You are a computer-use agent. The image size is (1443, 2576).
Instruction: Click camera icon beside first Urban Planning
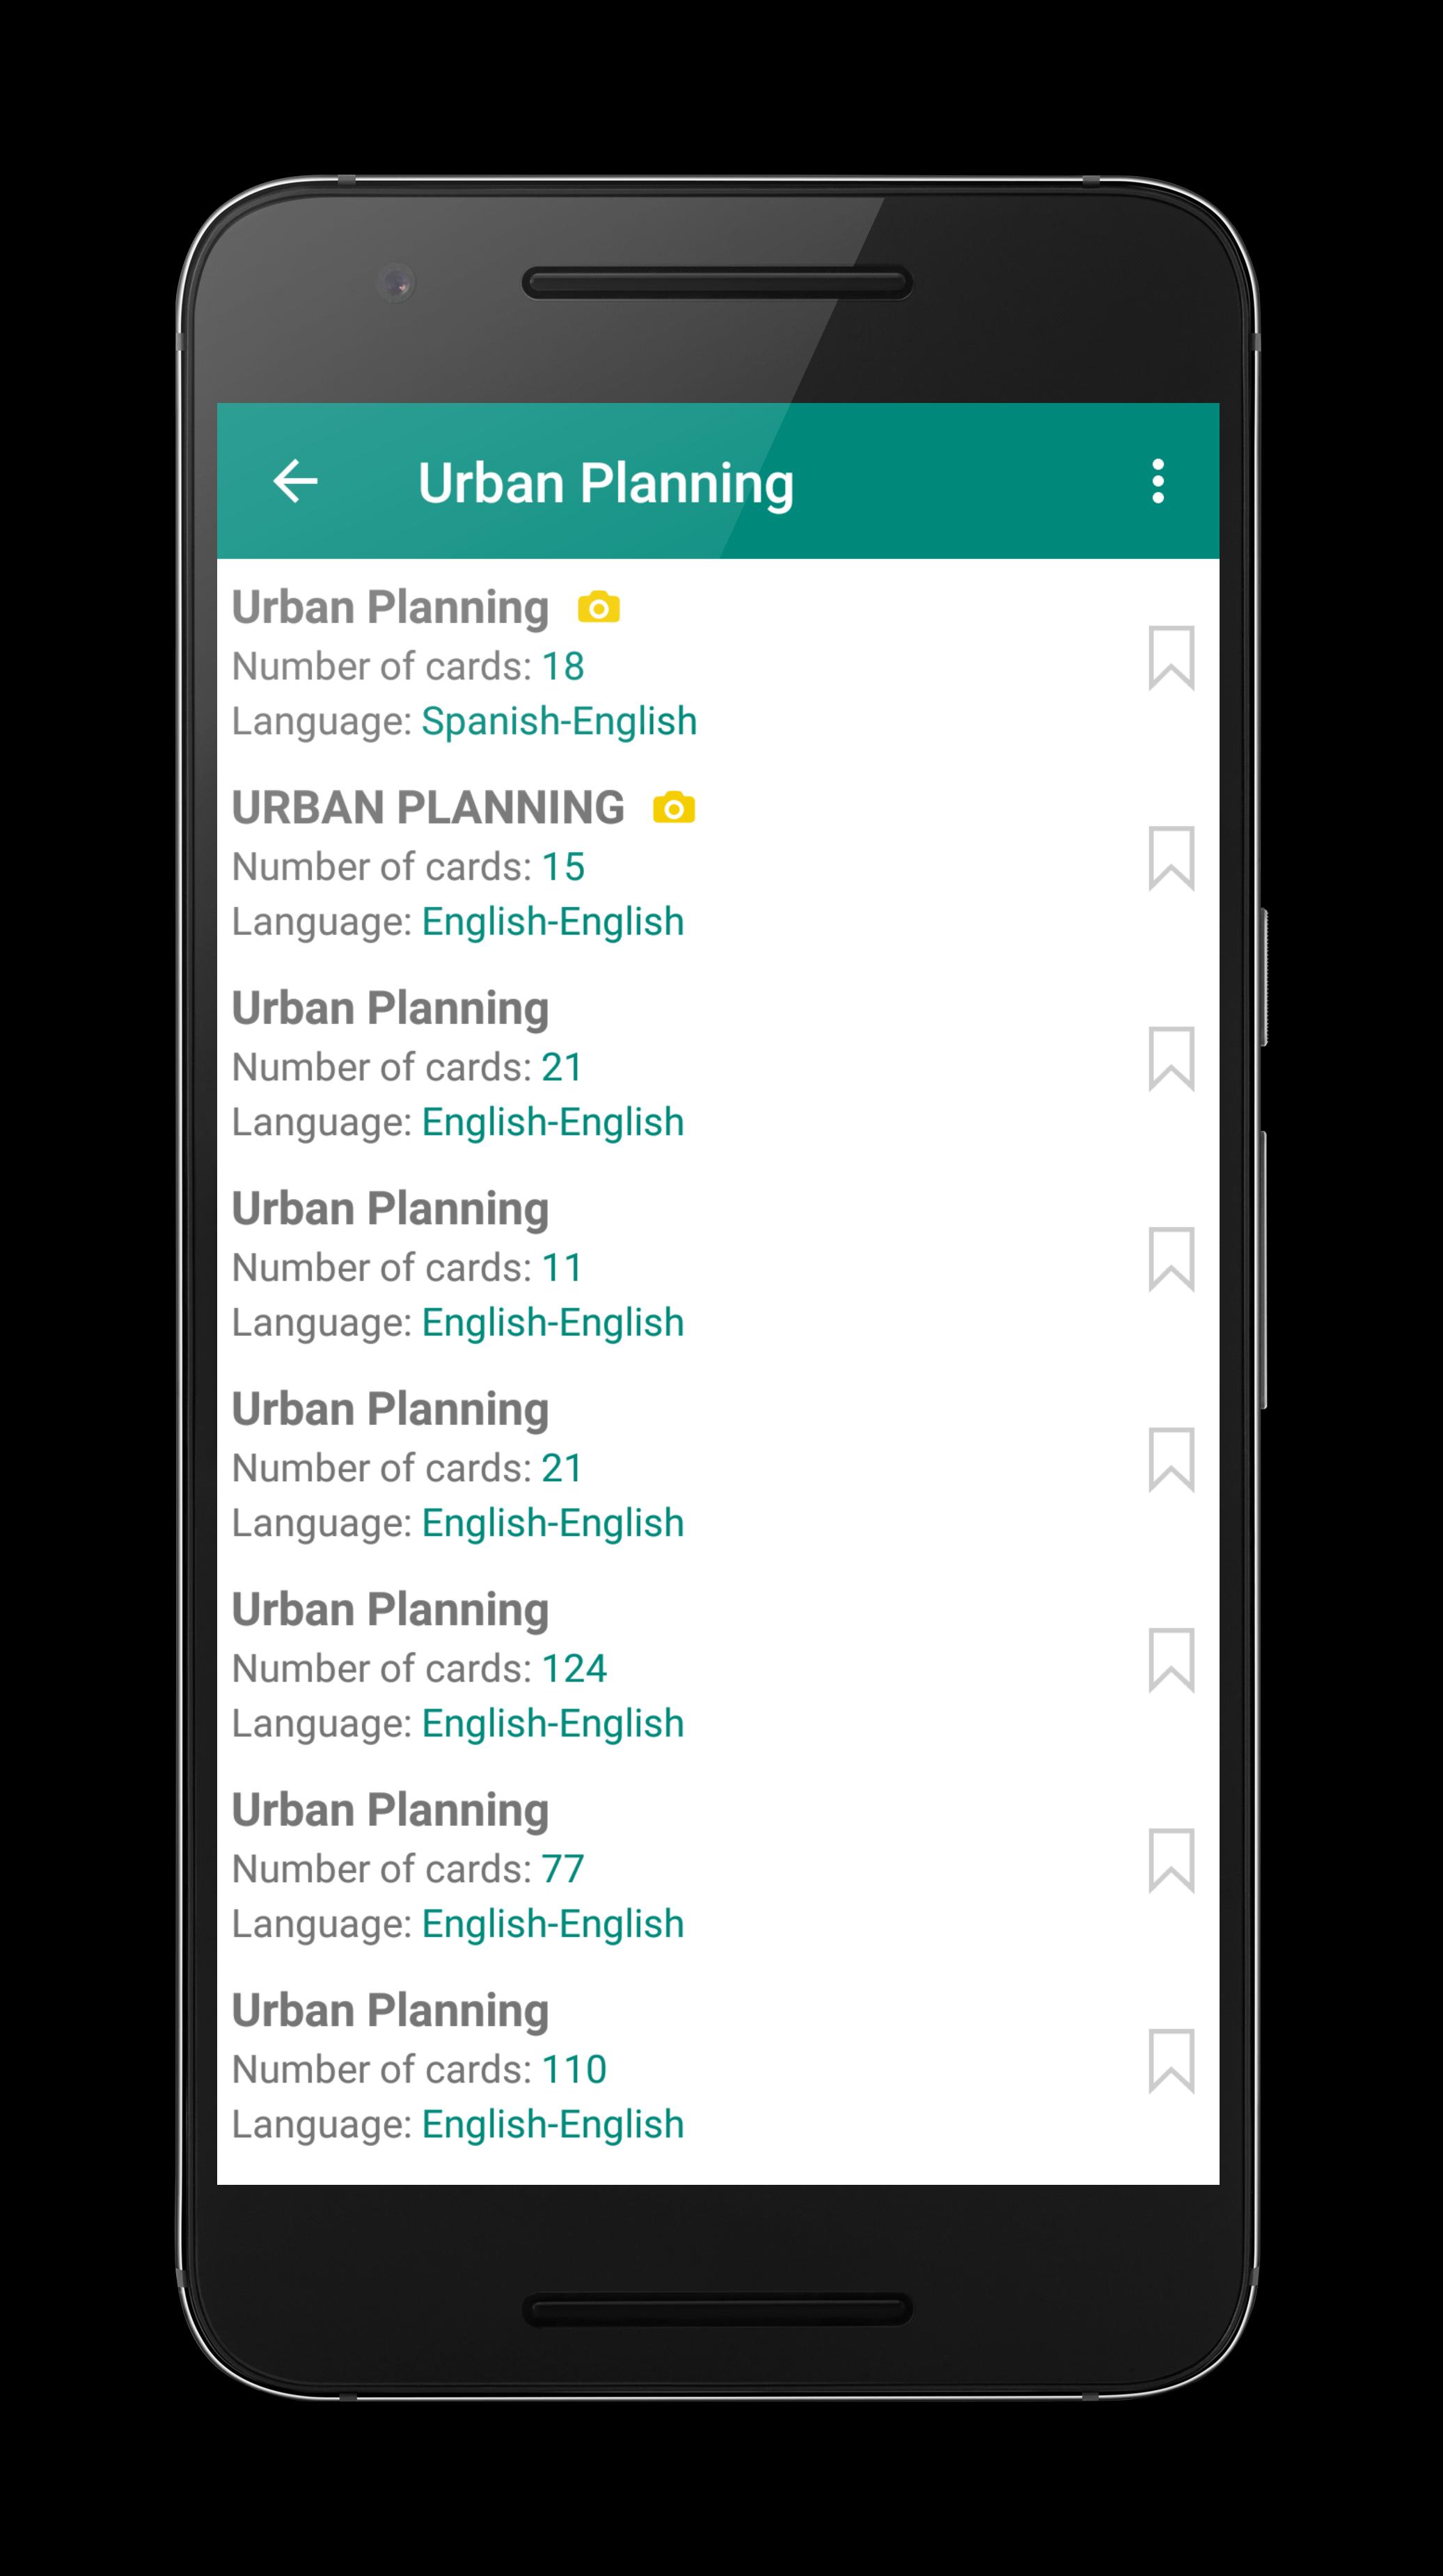tap(599, 607)
